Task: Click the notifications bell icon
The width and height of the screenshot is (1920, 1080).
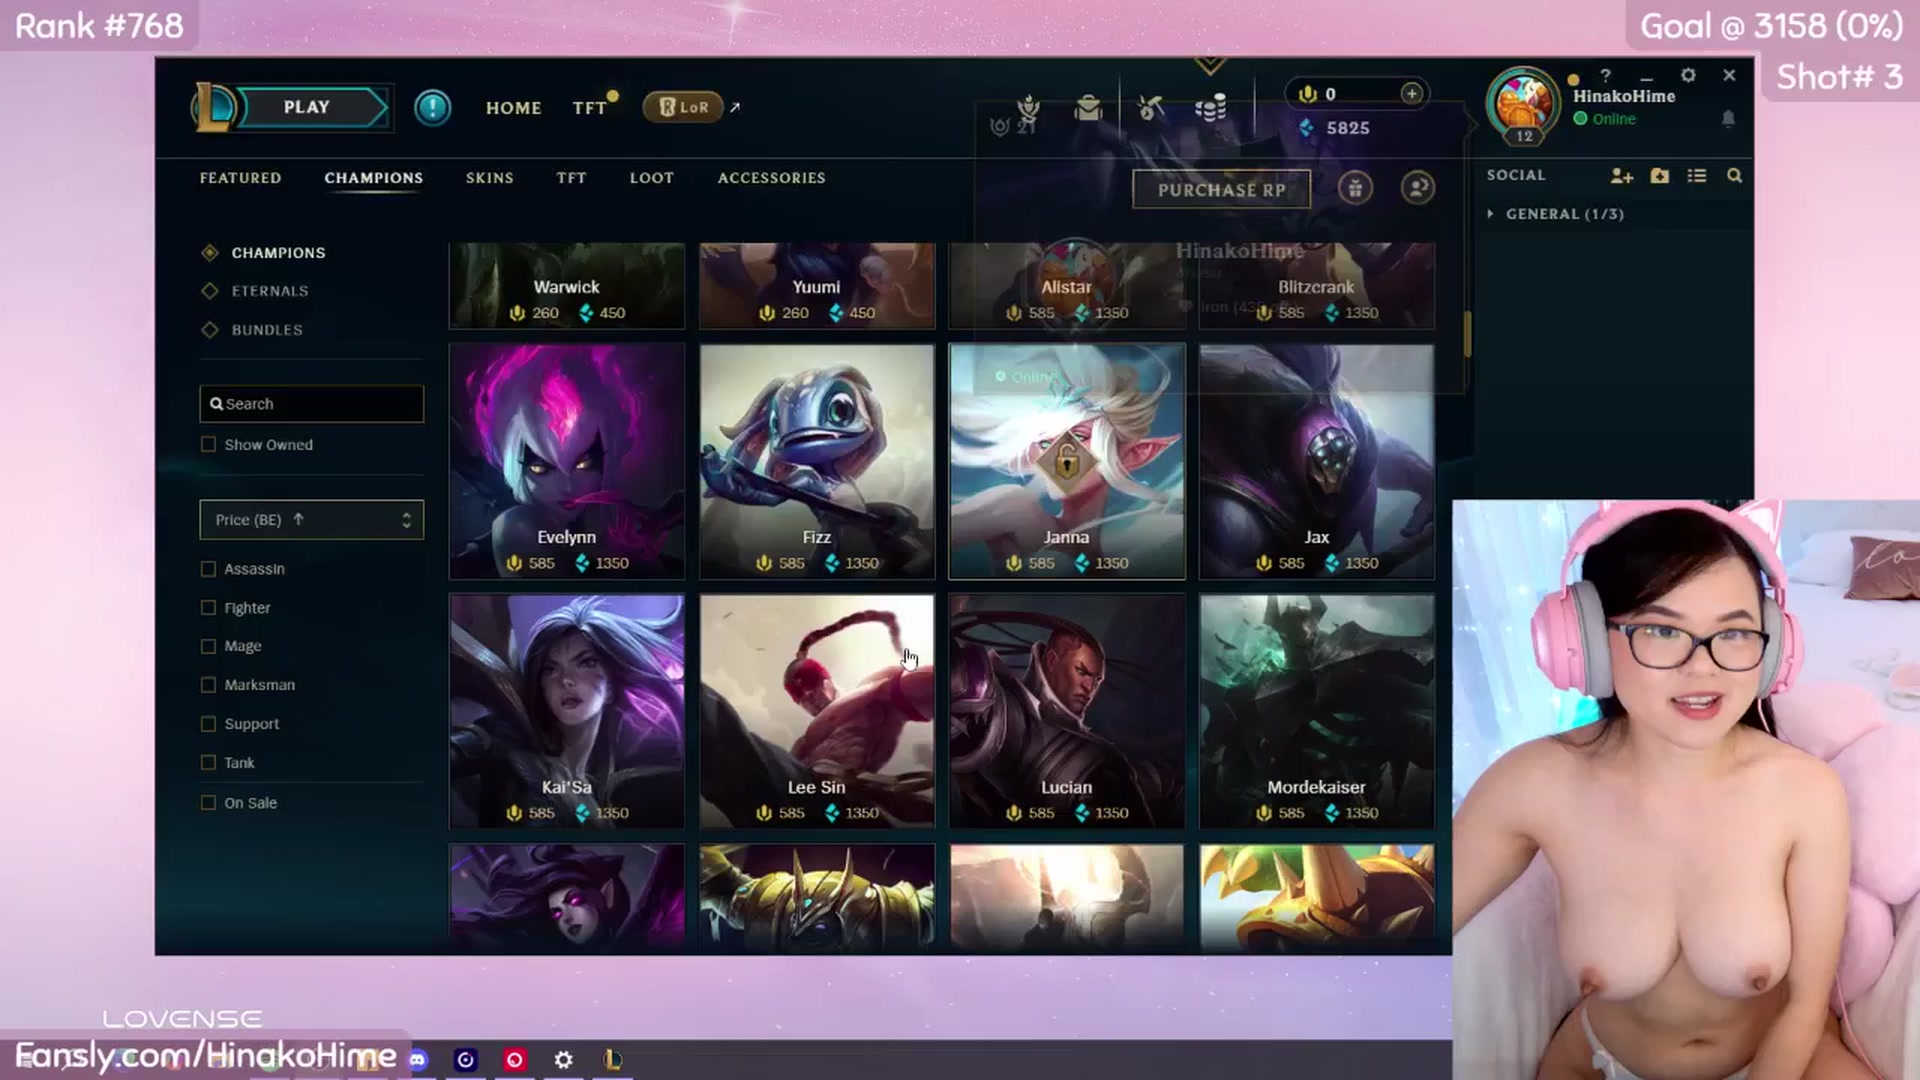Action: 1728,118
